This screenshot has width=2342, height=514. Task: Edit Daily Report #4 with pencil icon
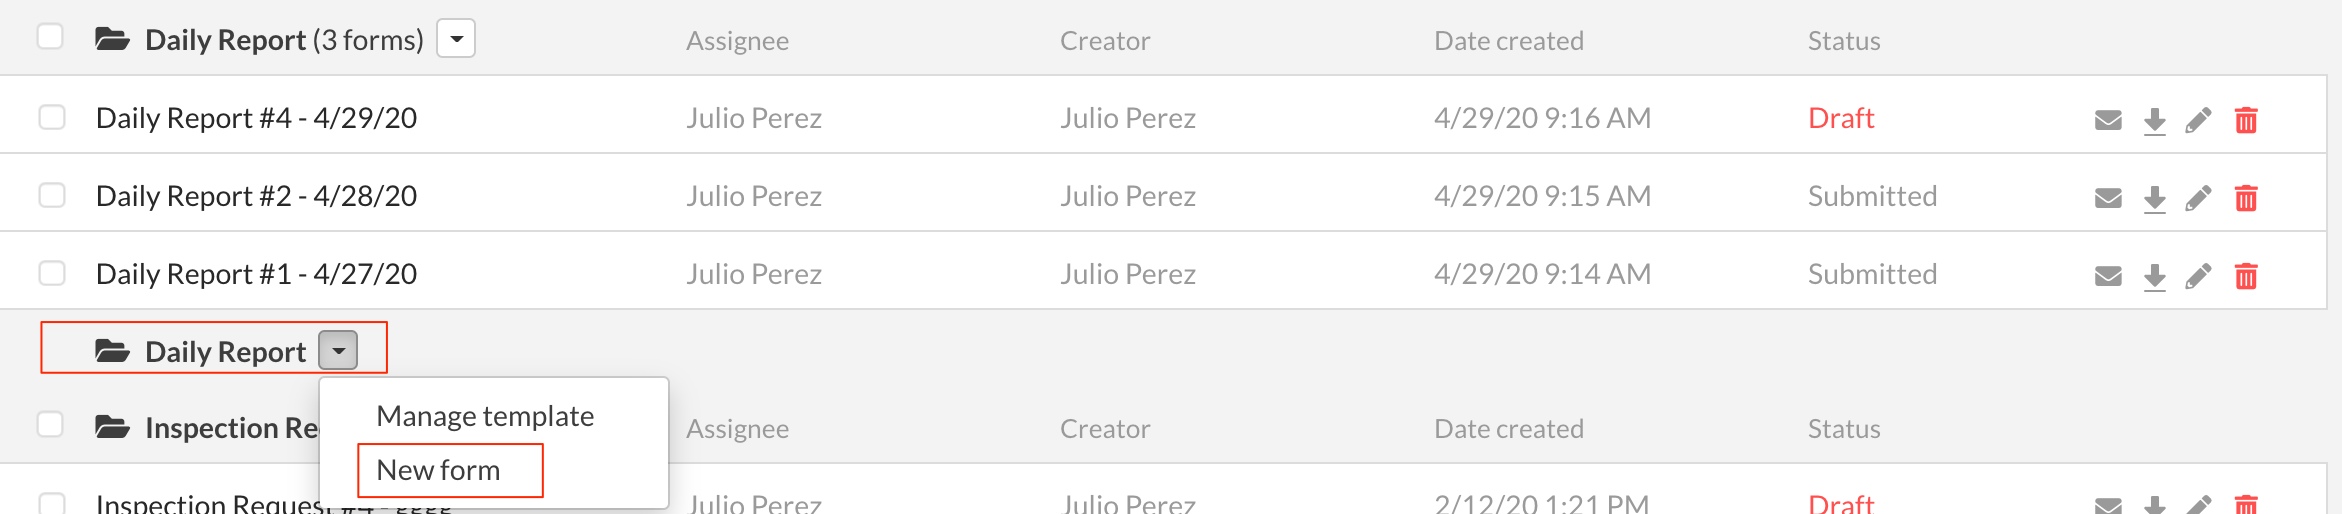[2198, 120]
